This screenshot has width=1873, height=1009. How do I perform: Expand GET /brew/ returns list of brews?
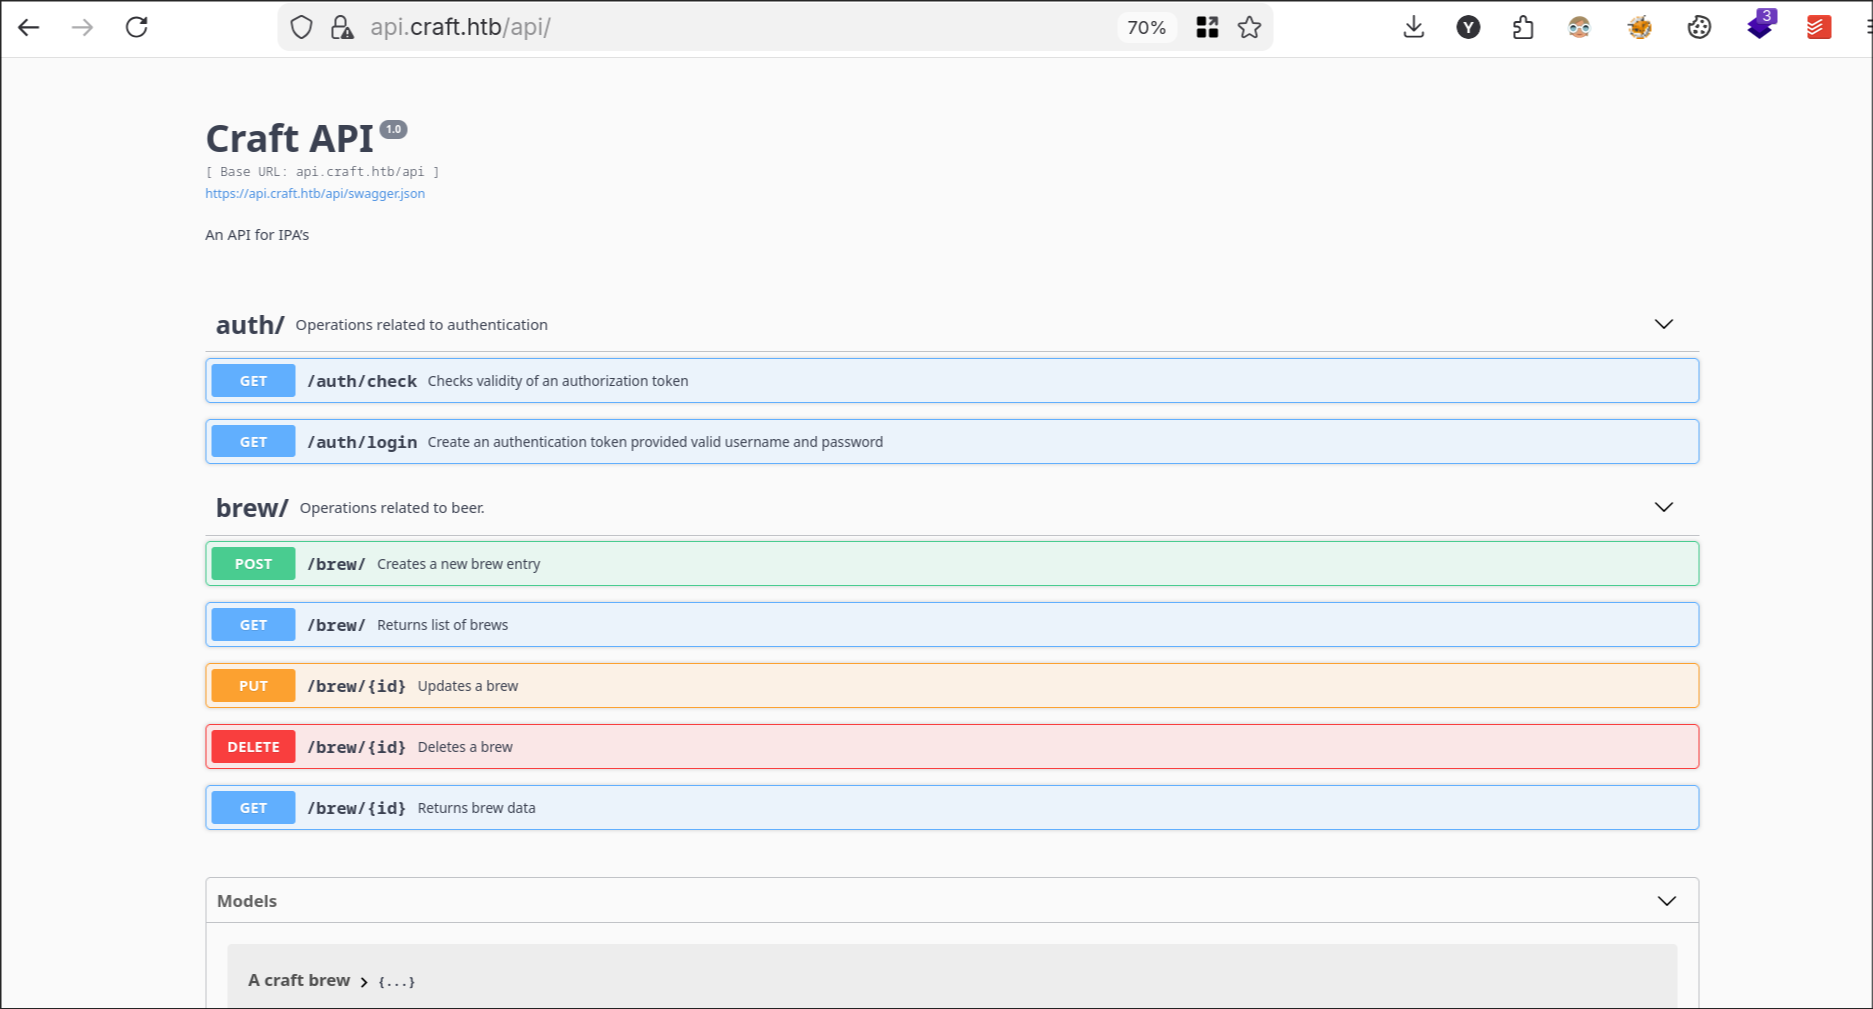pyautogui.click(x=952, y=625)
